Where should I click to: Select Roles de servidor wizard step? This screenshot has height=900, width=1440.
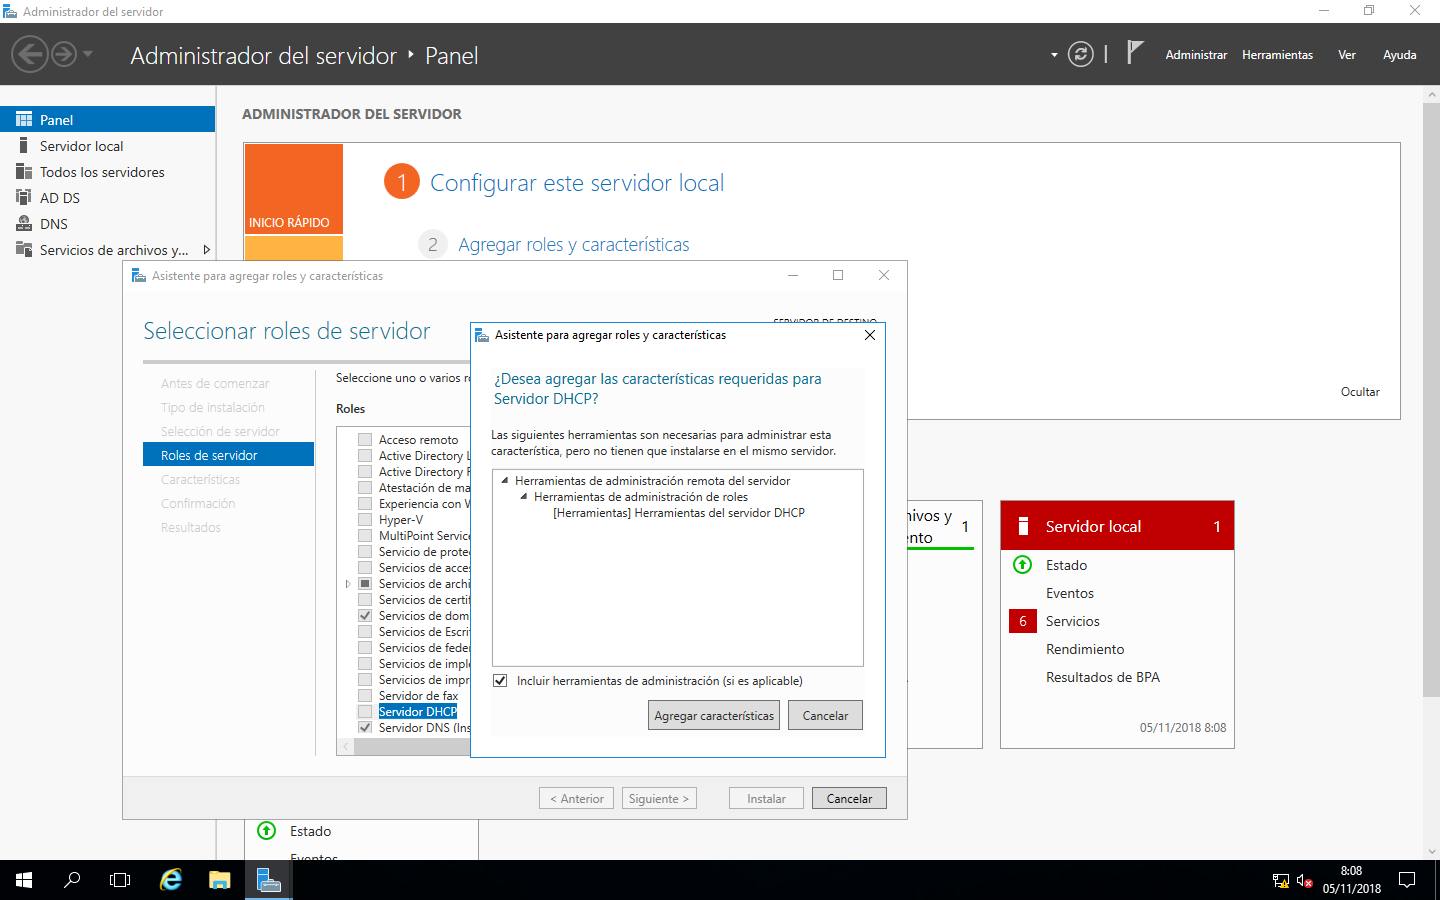pyautogui.click(x=229, y=455)
